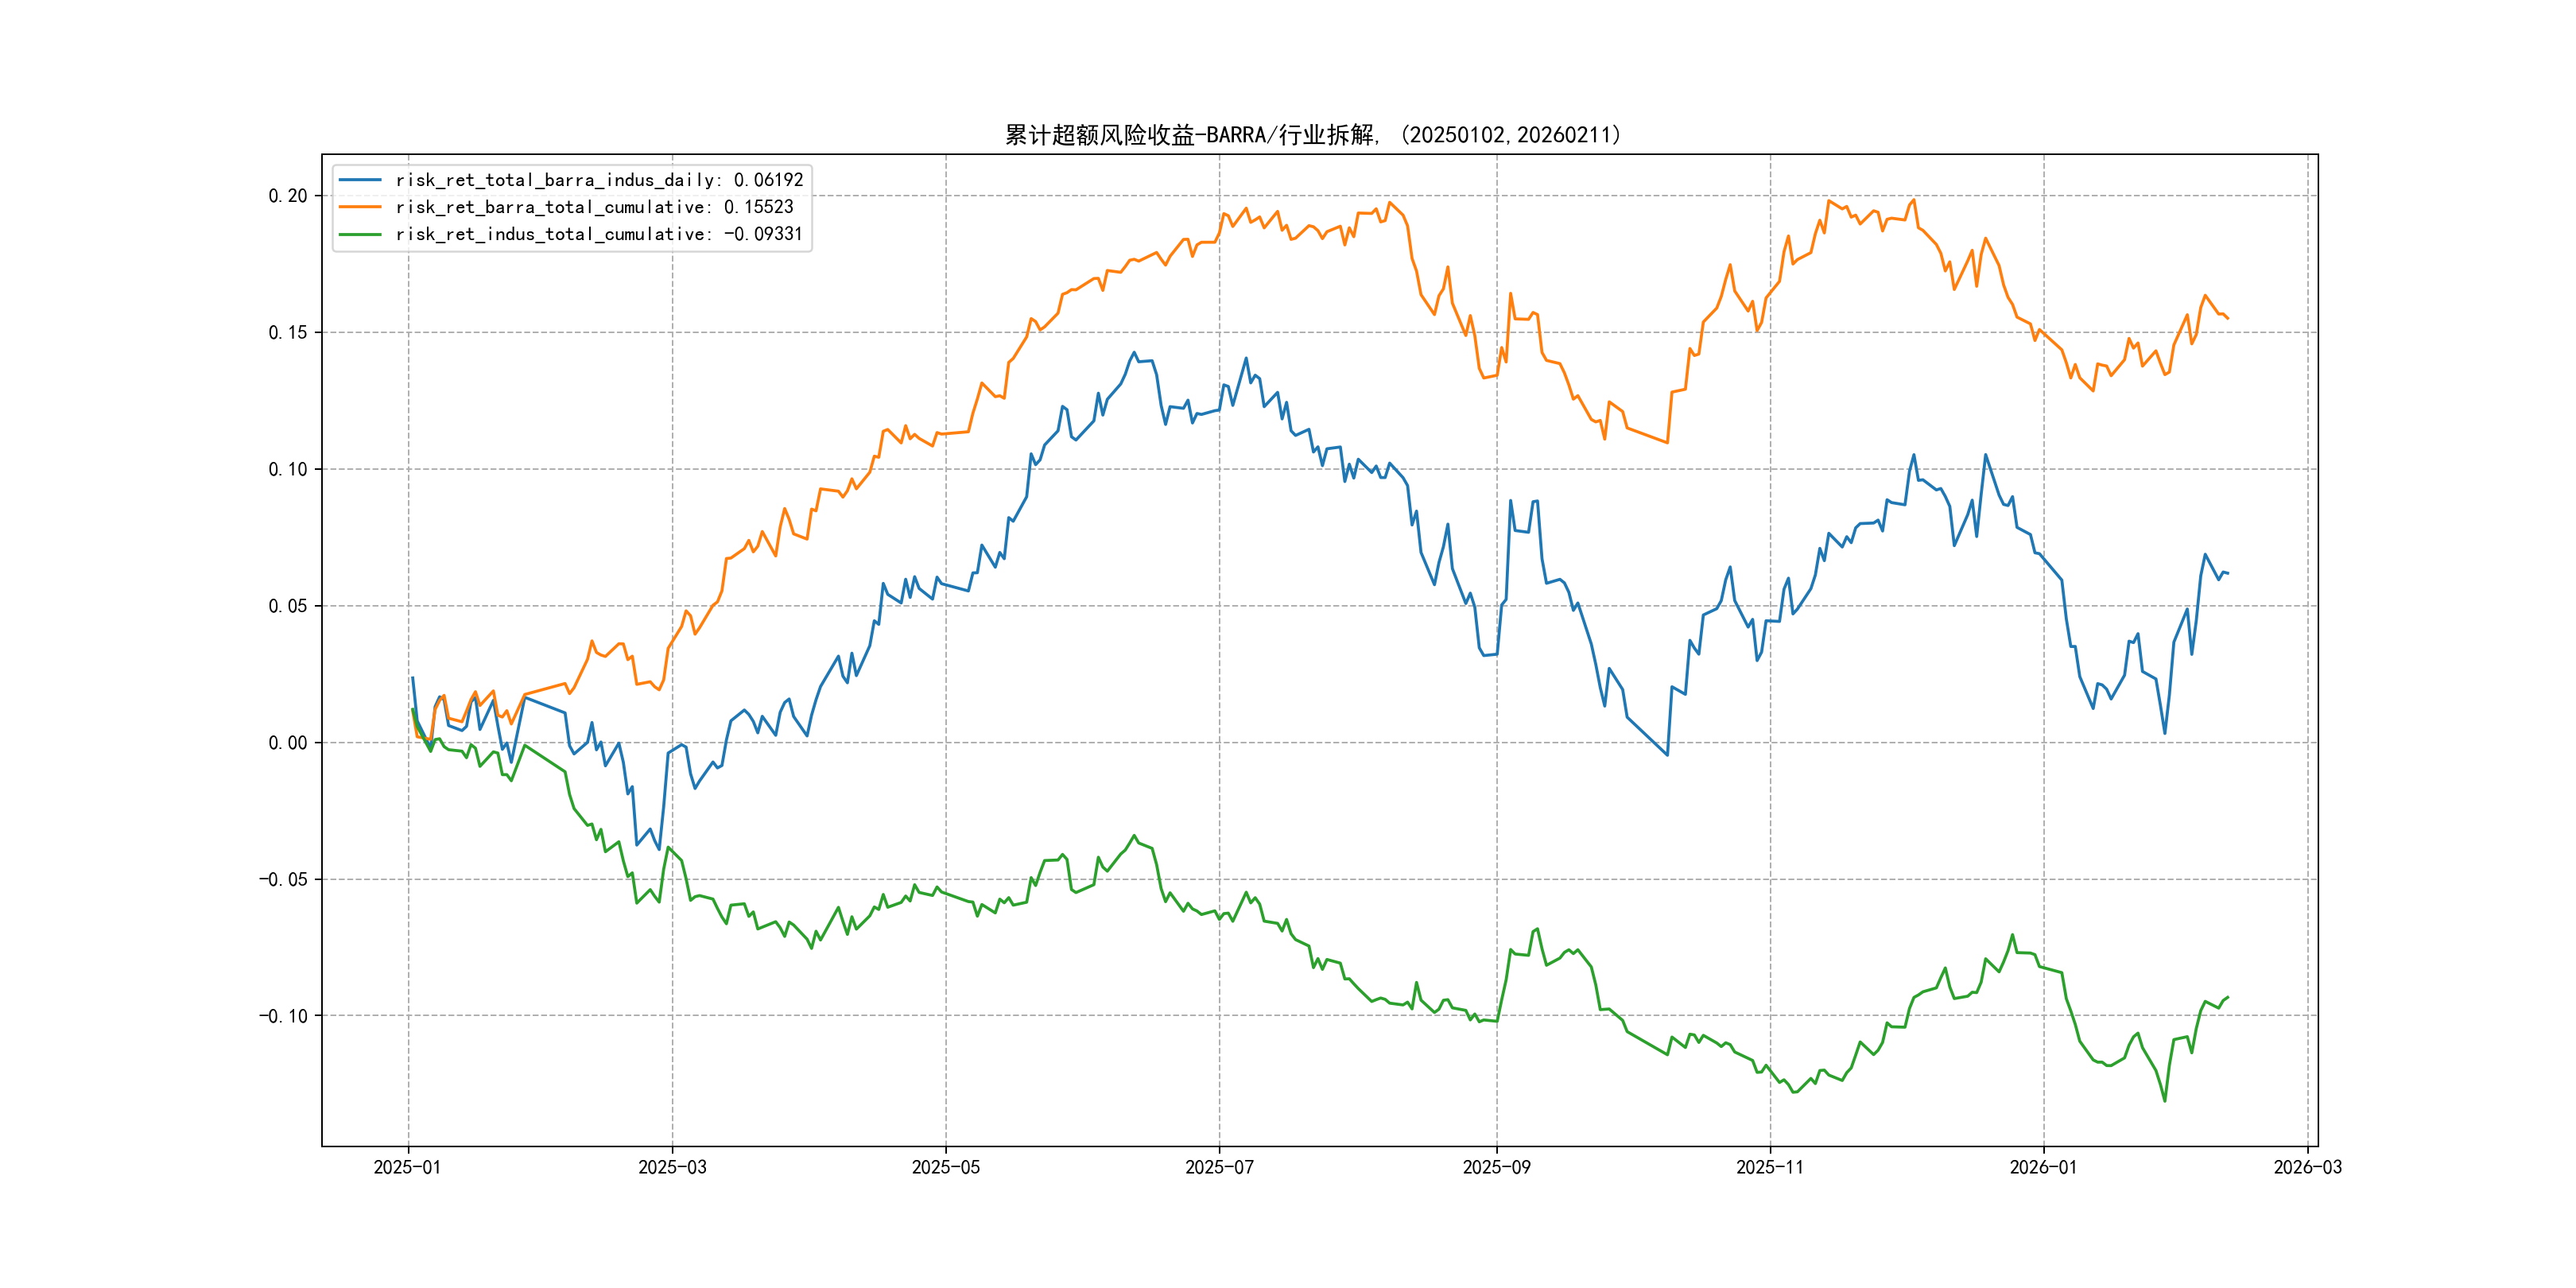Image resolution: width=2576 pixels, height=1288 pixels.
Task: Click the blue line swatch in legend
Action: 360,180
